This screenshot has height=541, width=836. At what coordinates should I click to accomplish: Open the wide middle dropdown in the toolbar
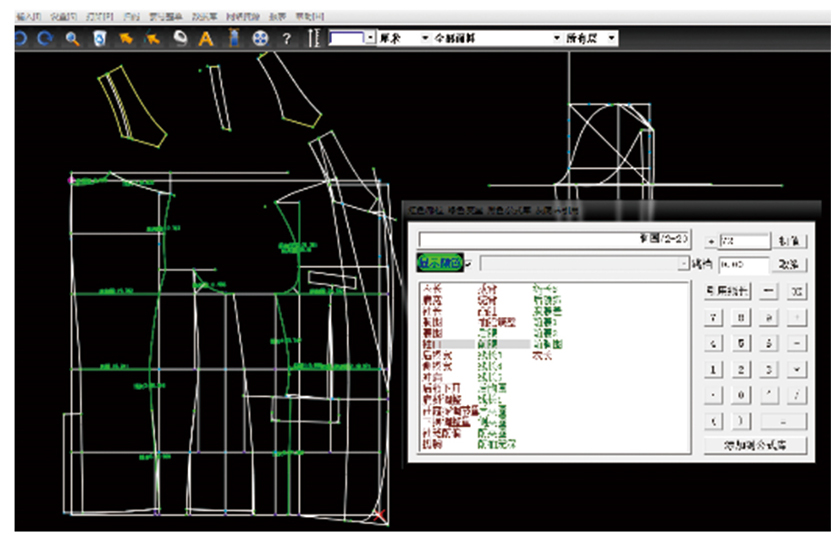coord(557,38)
